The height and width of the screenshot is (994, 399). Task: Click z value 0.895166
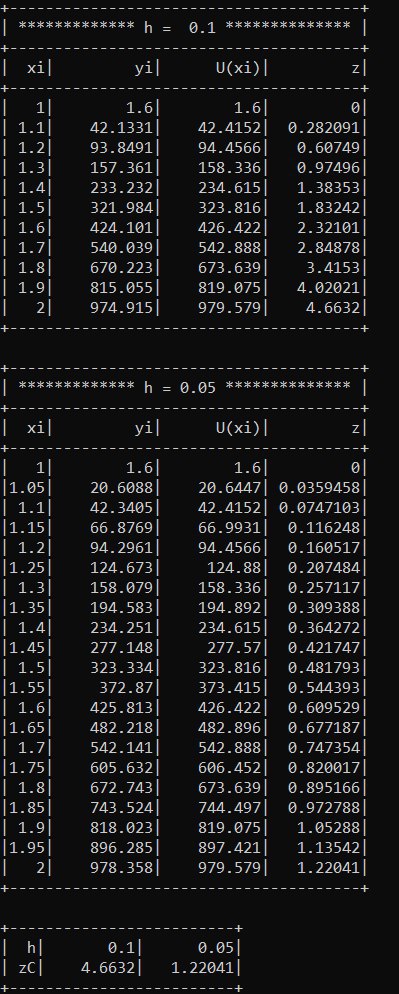pyautogui.click(x=324, y=788)
